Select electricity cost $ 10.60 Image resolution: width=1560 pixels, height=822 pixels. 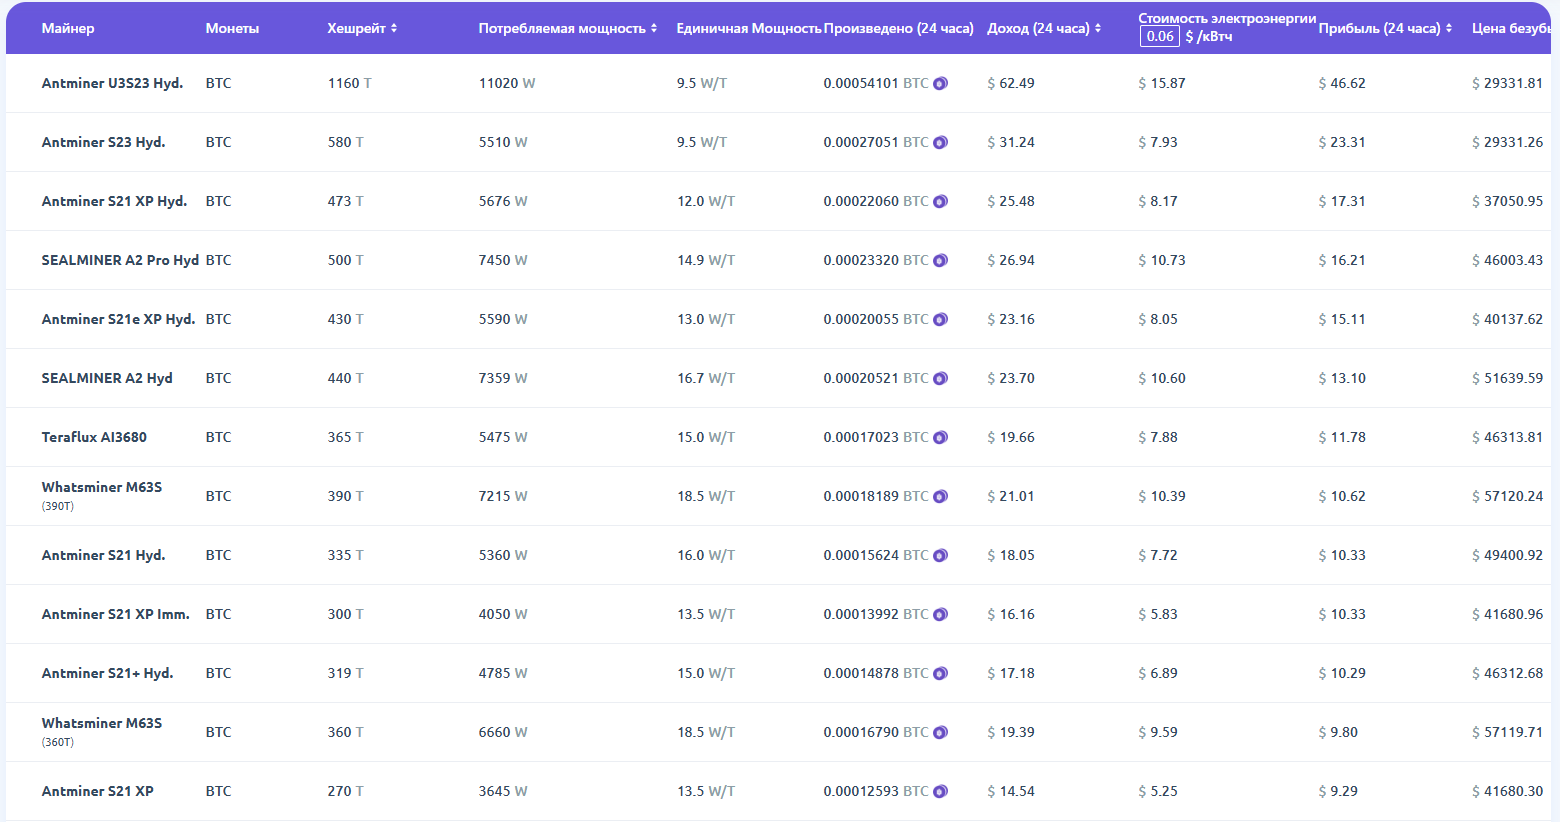[x=1162, y=378]
